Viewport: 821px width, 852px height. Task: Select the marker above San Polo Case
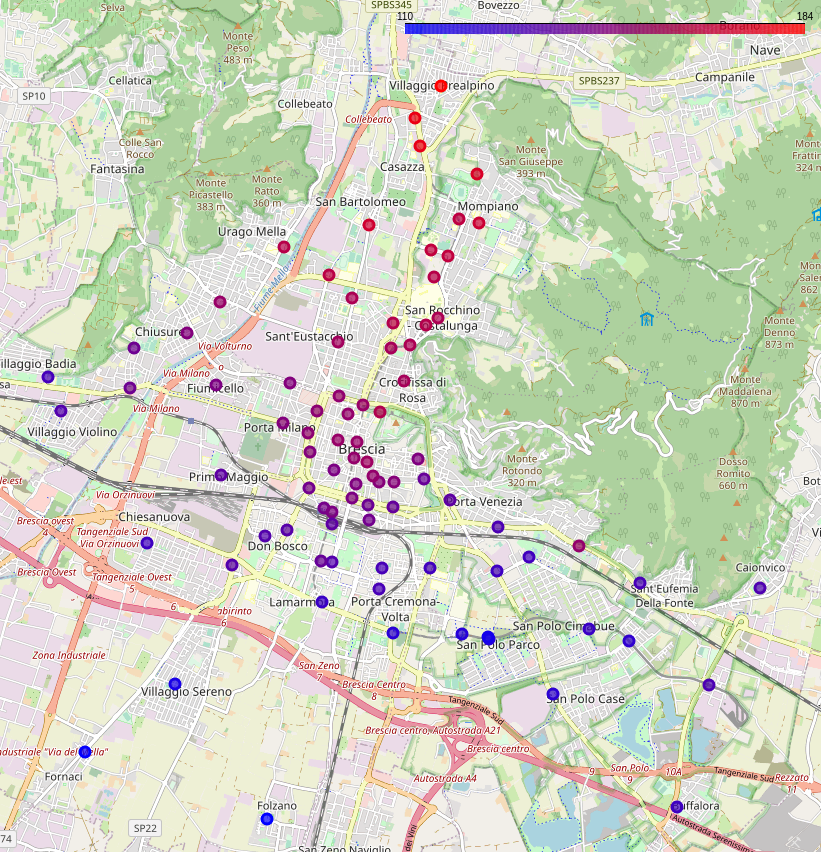(x=553, y=694)
